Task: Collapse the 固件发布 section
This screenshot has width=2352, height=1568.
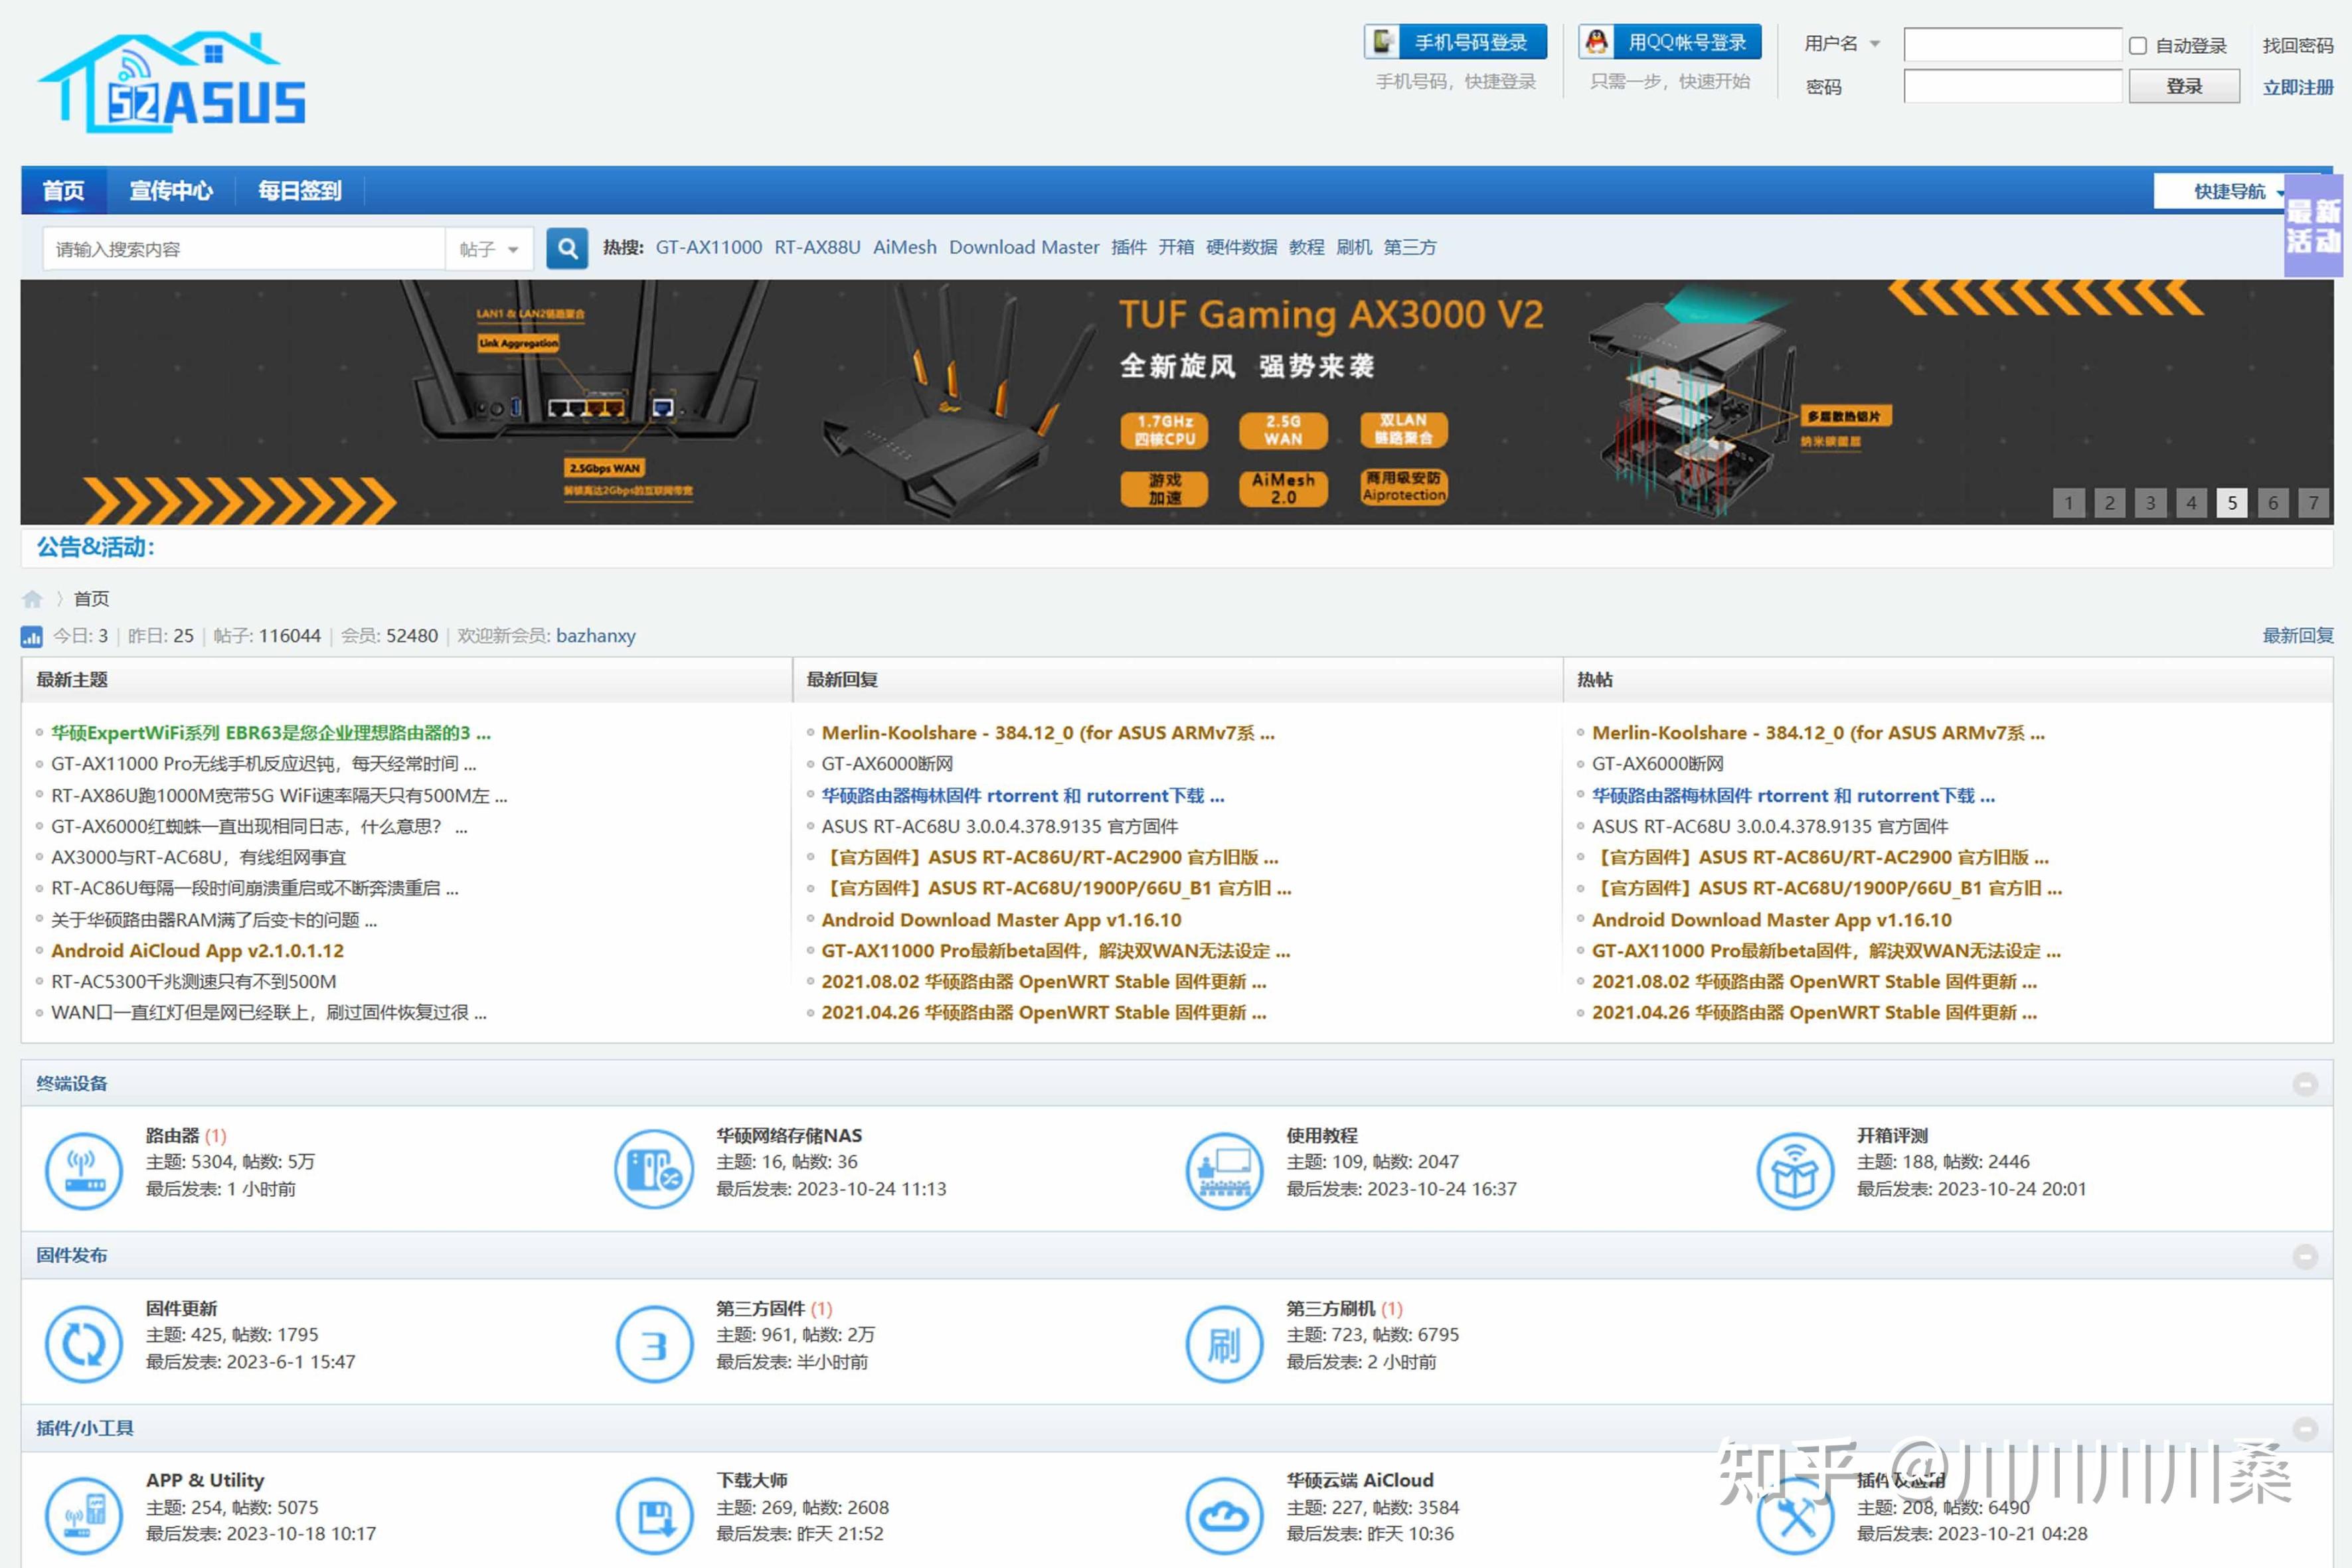Action: [x=2305, y=1257]
